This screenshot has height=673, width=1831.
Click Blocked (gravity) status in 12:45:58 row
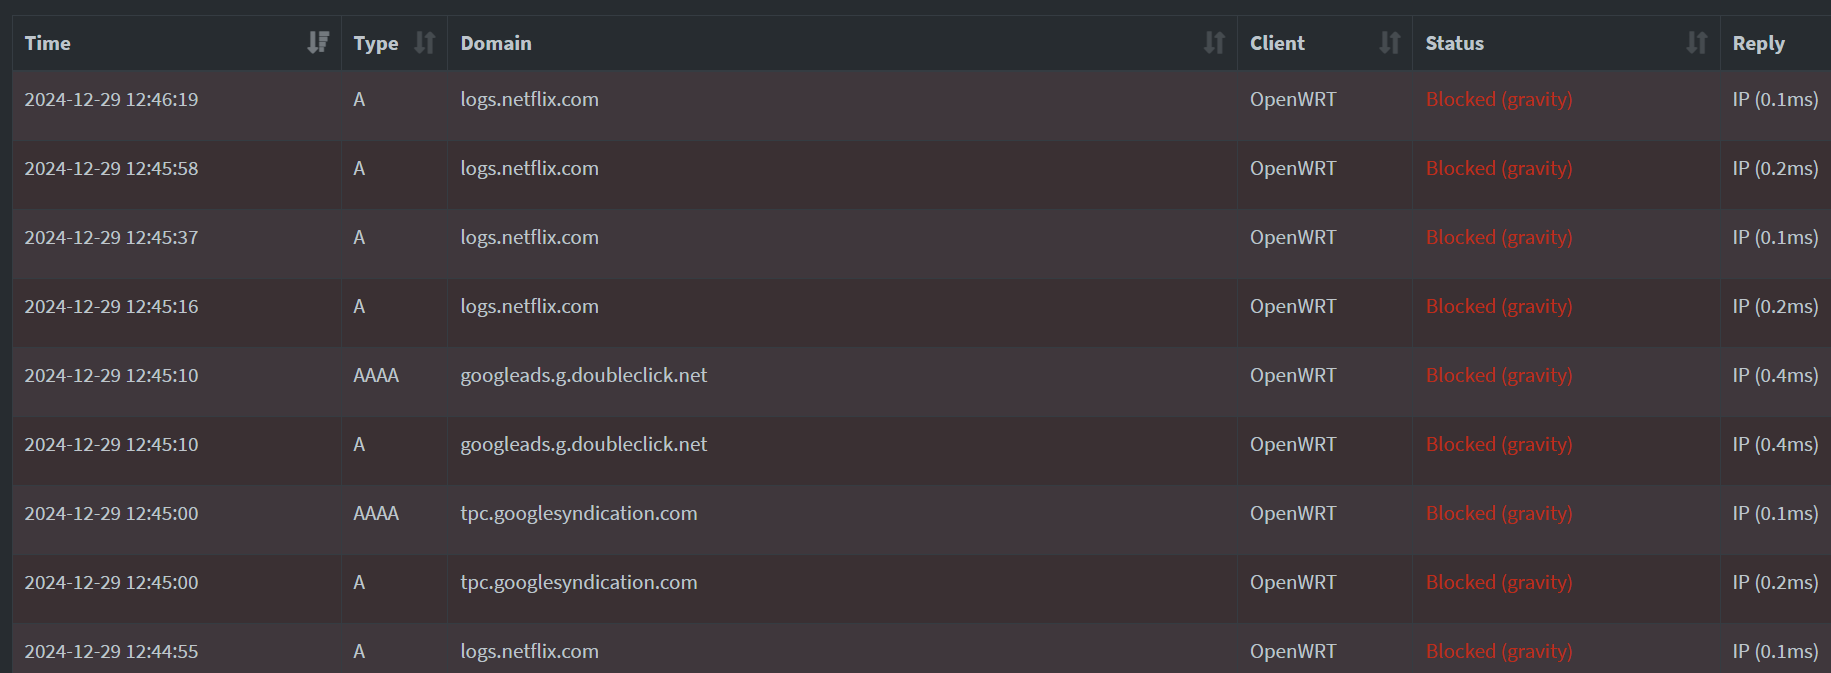1499,168
